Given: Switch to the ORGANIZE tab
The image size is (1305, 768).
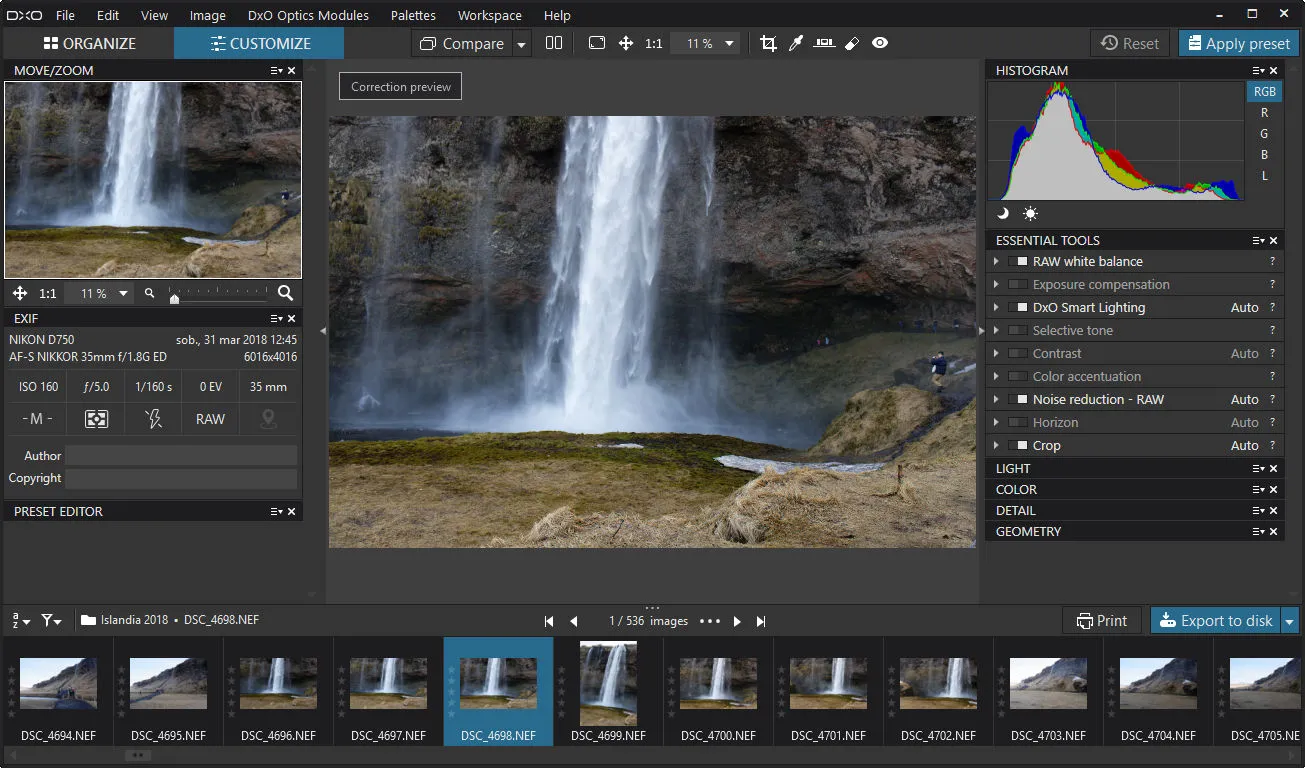Looking at the screenshot, I should pos(89,43).
